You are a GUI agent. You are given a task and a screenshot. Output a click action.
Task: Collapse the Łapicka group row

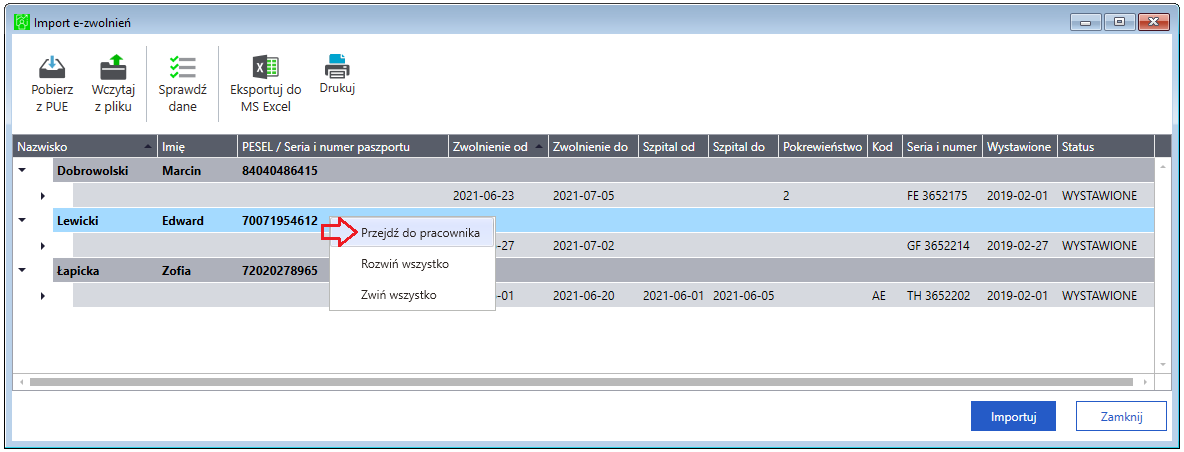pos(23,270)
